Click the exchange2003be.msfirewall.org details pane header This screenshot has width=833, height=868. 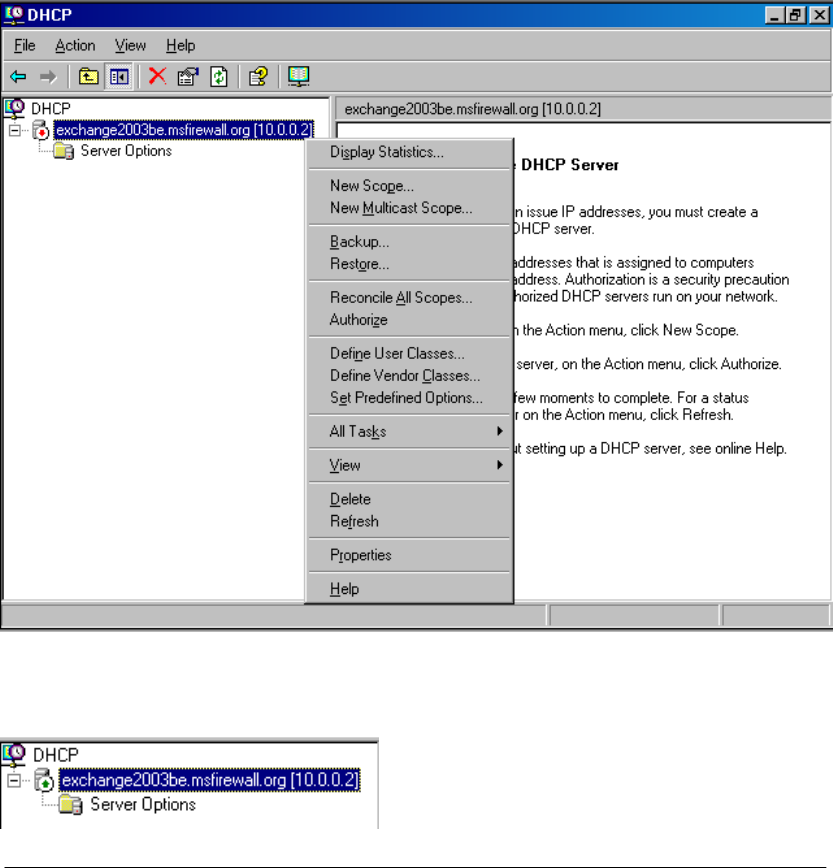click(x=583, y=109)
